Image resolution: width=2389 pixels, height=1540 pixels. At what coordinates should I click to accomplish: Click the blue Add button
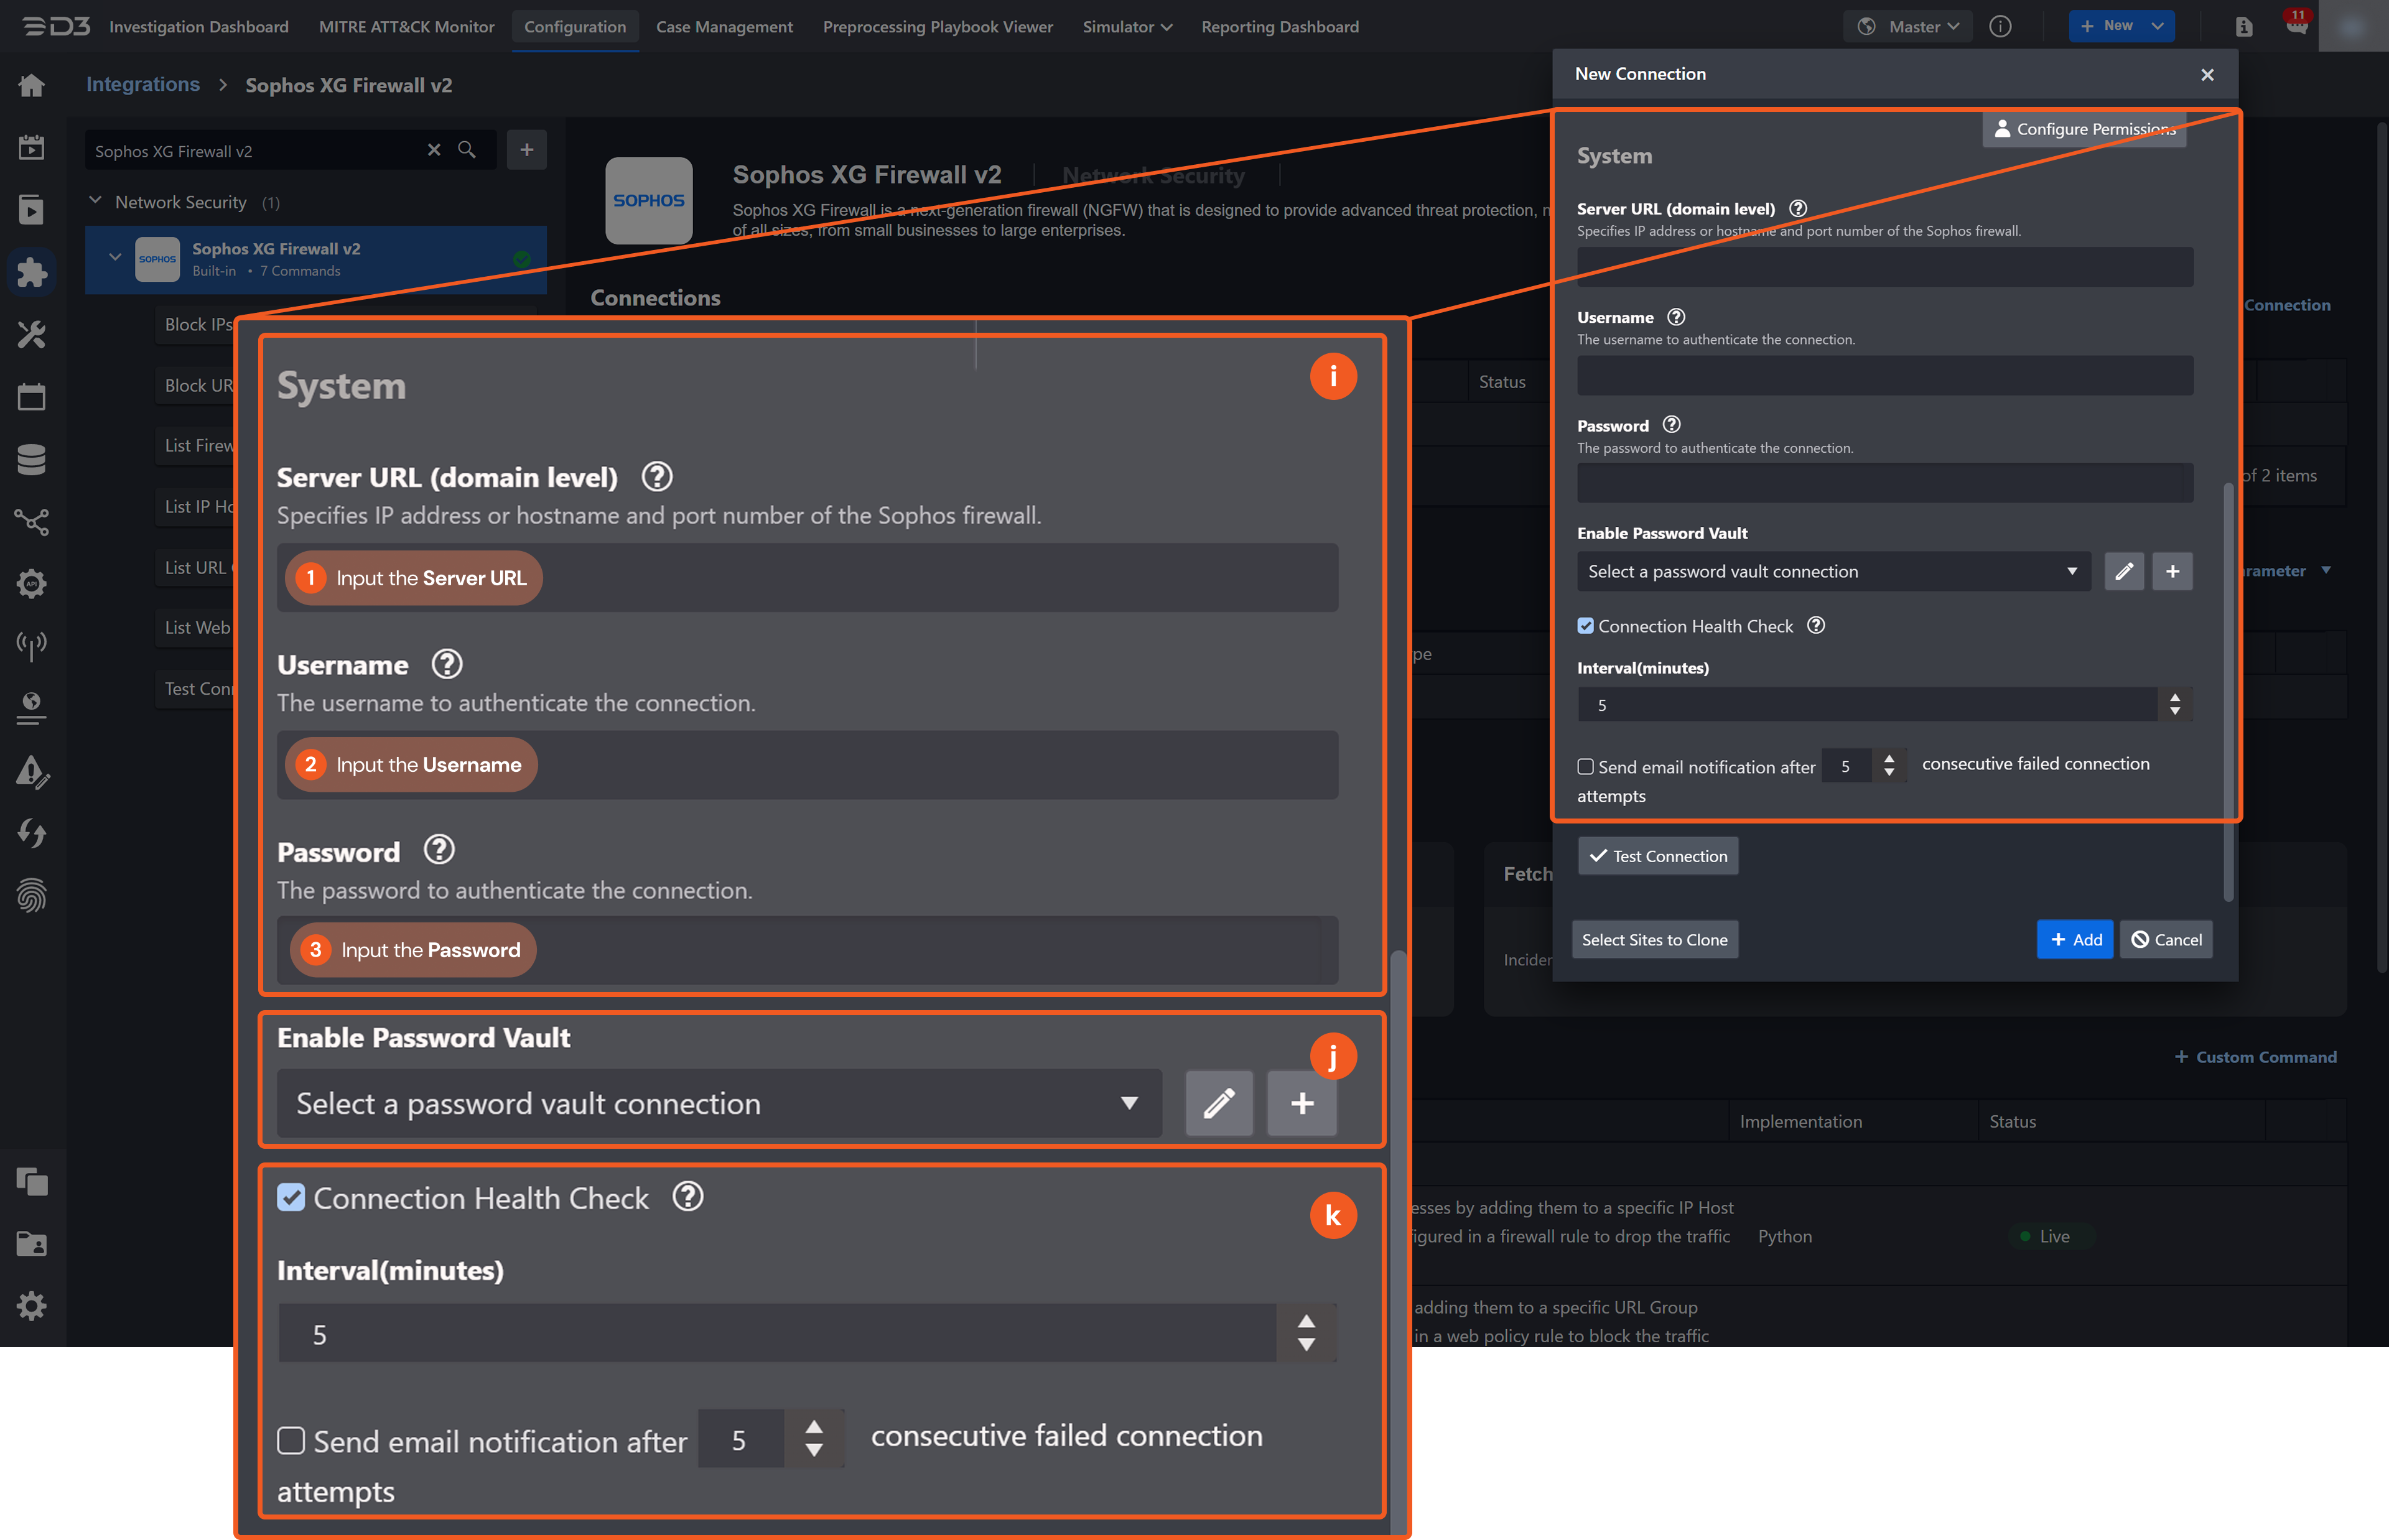(x=2075, y=939)
